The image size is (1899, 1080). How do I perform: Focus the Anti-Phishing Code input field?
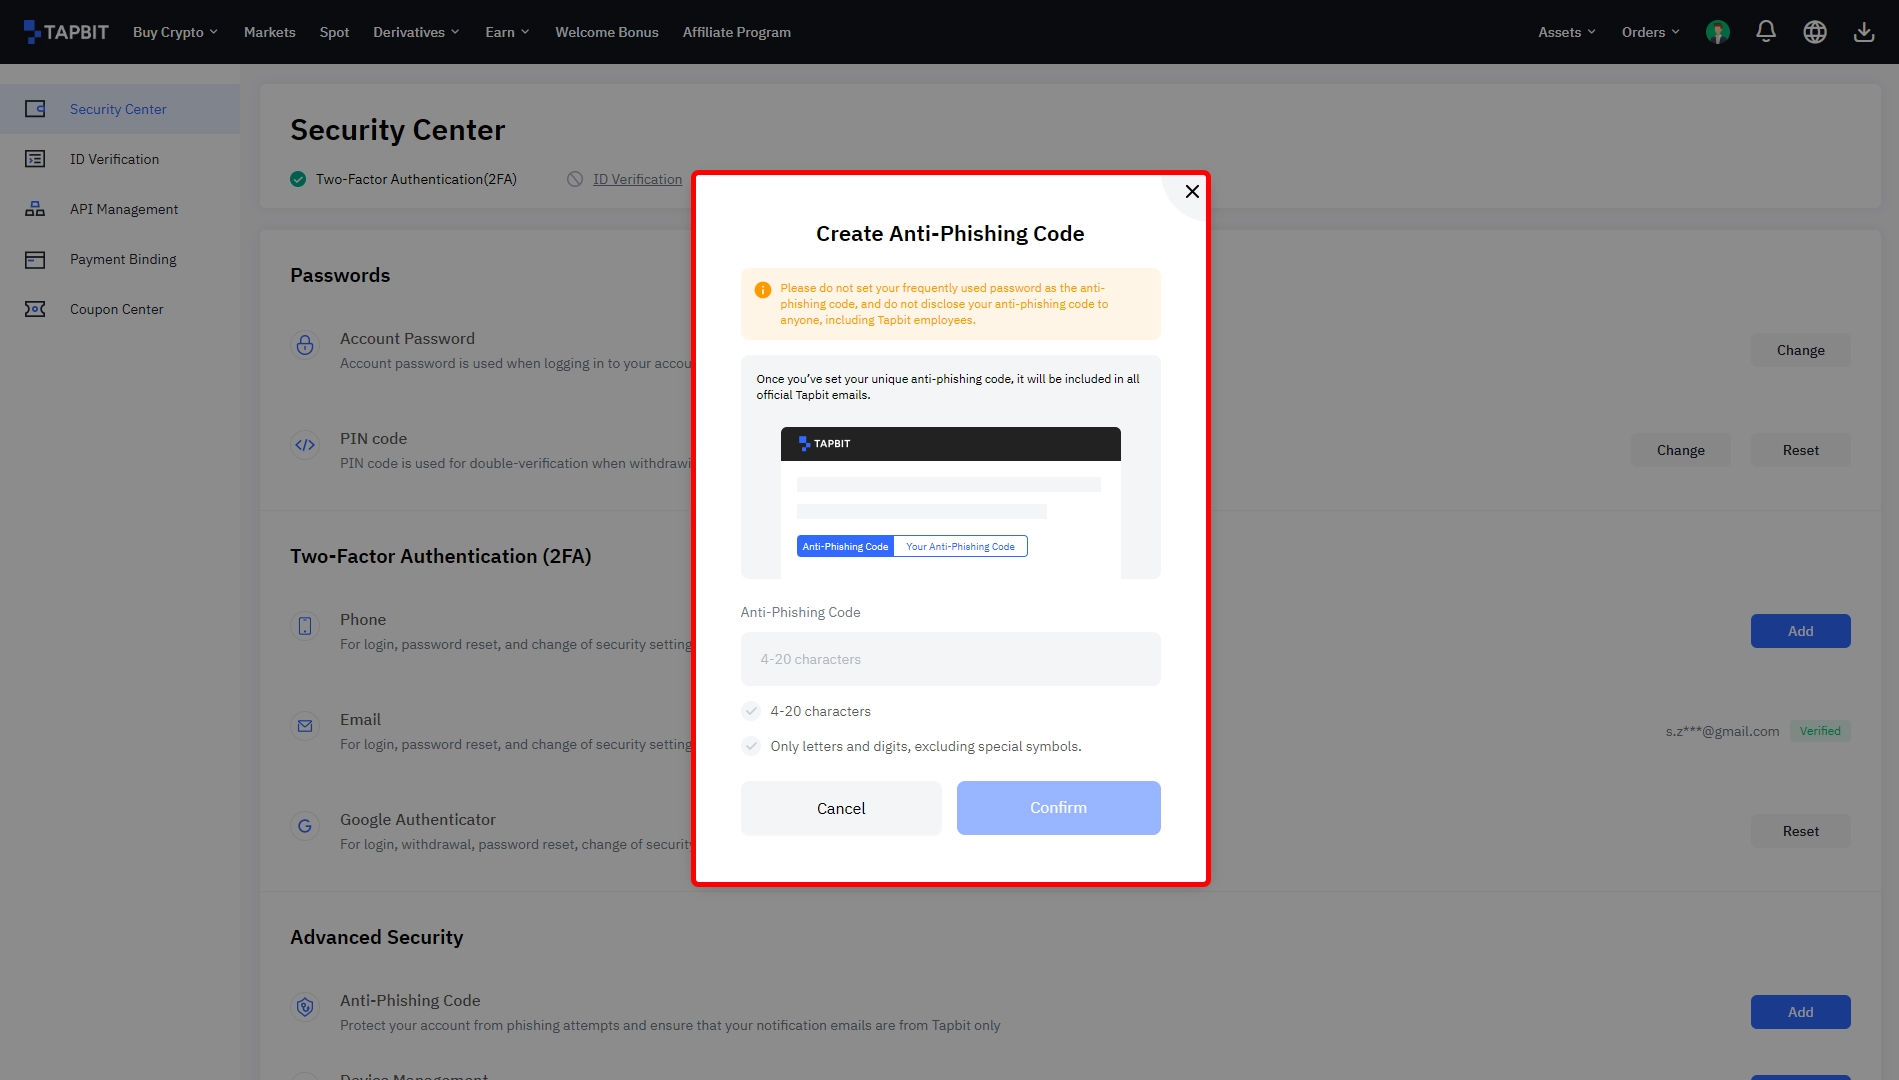[x=950, y=659]
